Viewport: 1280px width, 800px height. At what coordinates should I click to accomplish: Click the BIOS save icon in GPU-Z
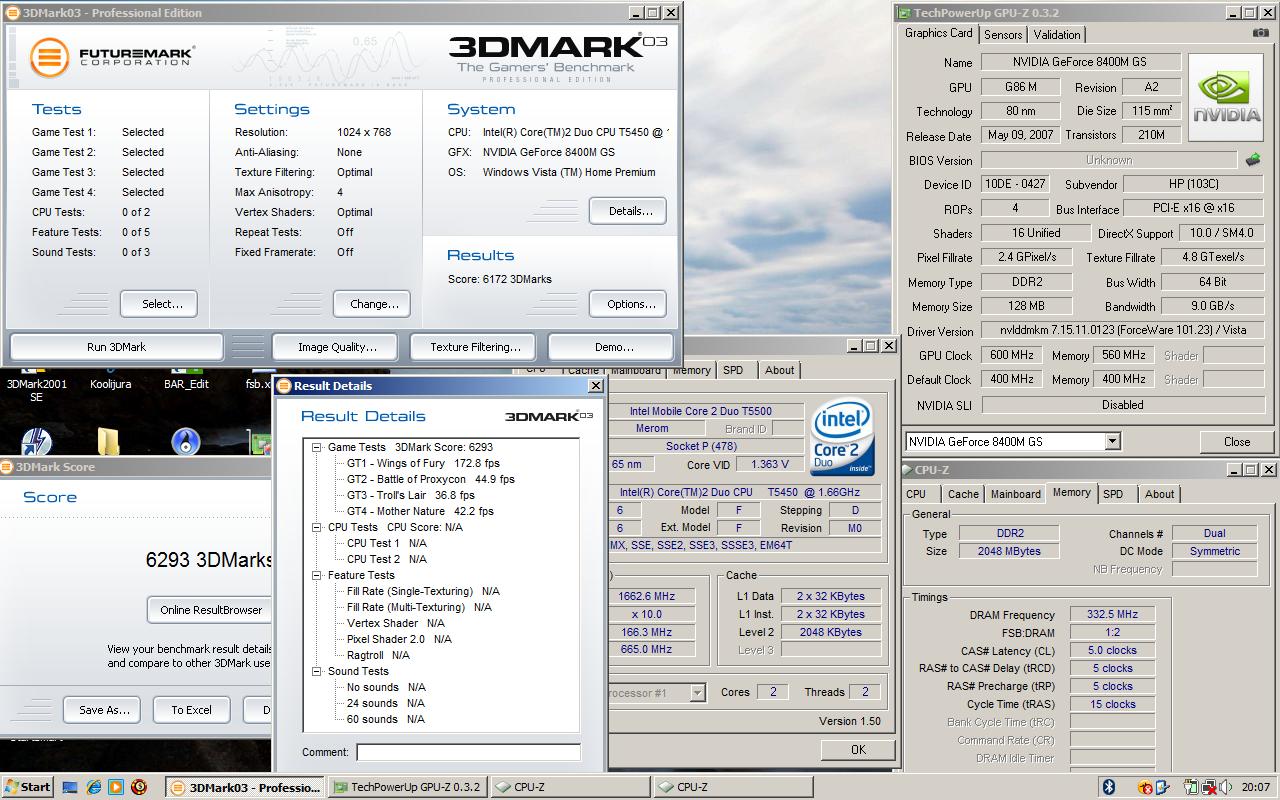1253,159
